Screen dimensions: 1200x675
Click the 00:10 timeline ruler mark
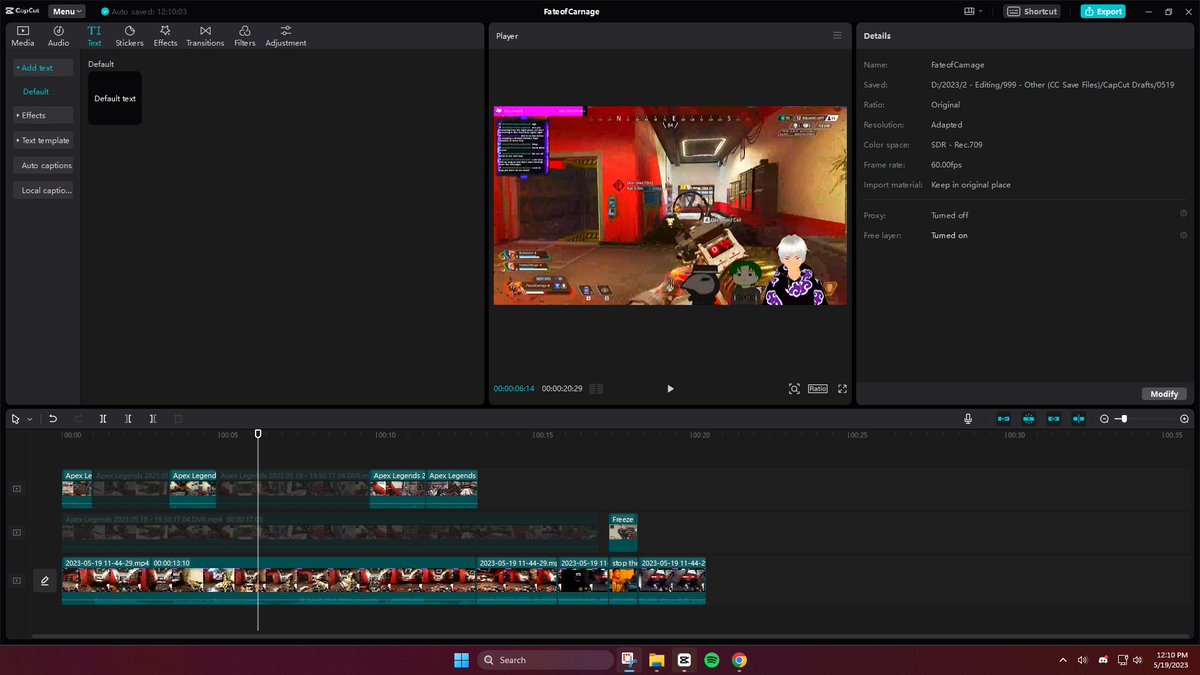click(386, 435)
